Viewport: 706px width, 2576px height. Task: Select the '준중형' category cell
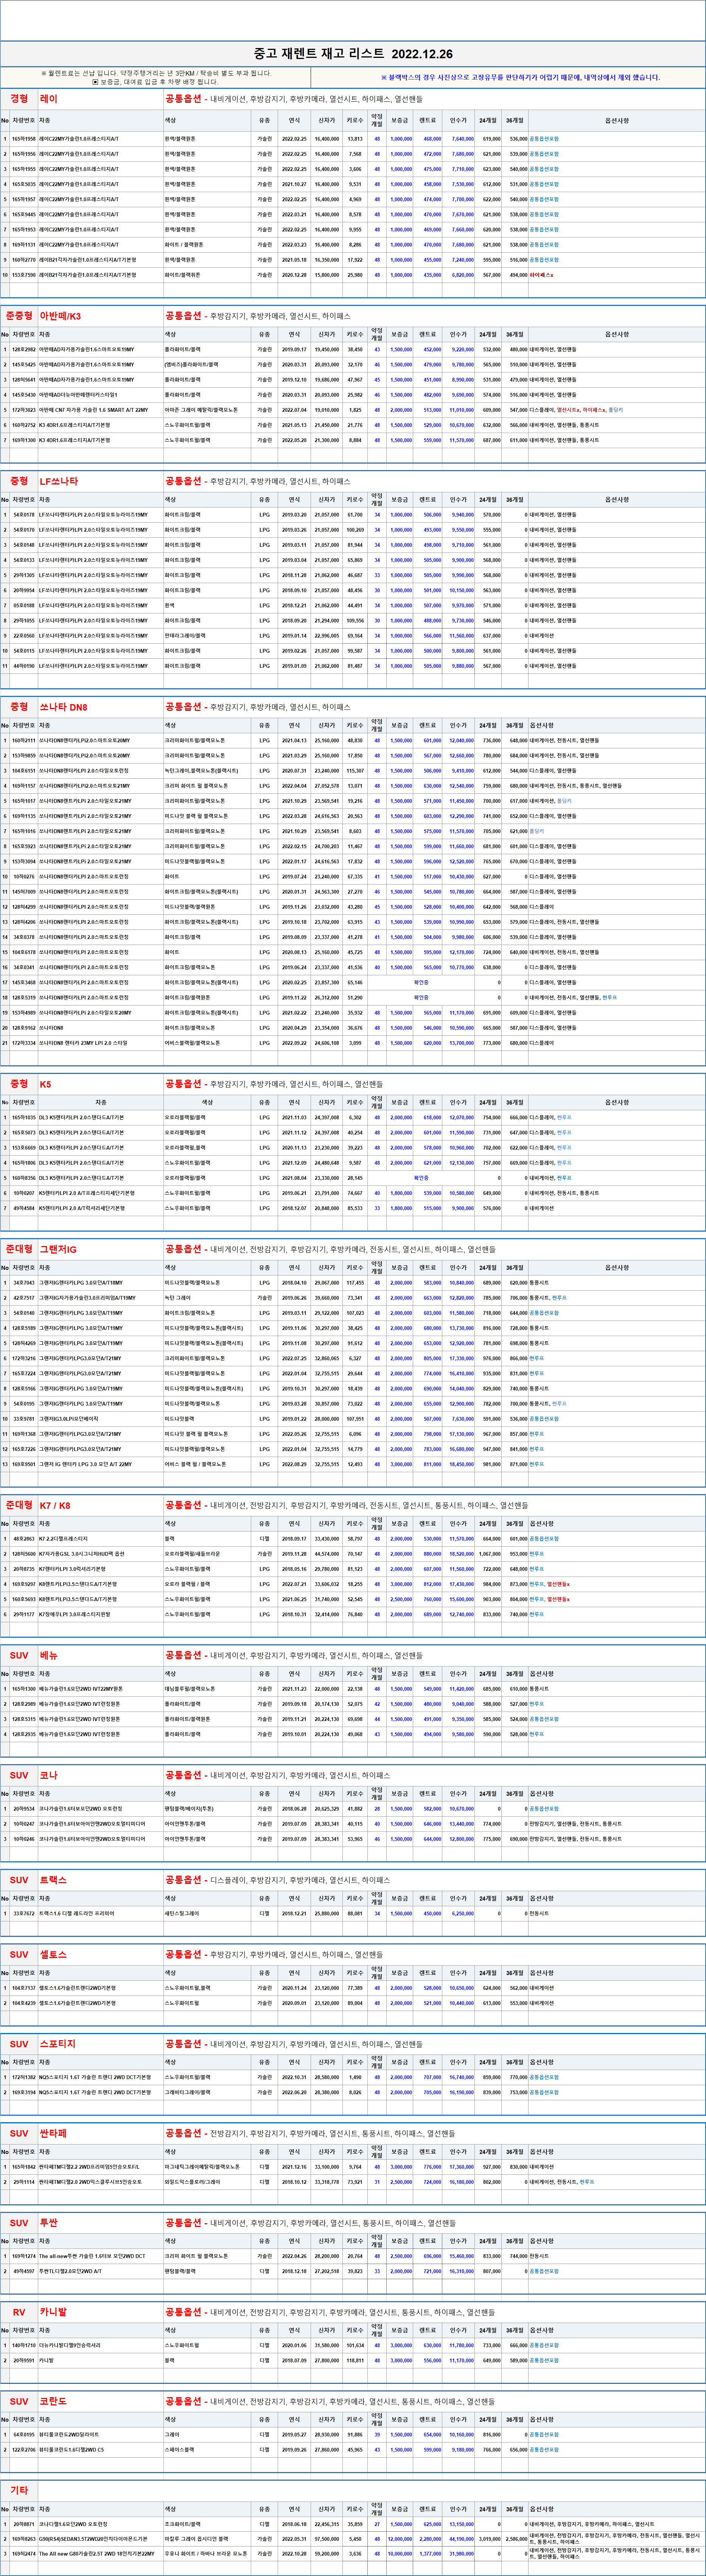pos(19,316)
